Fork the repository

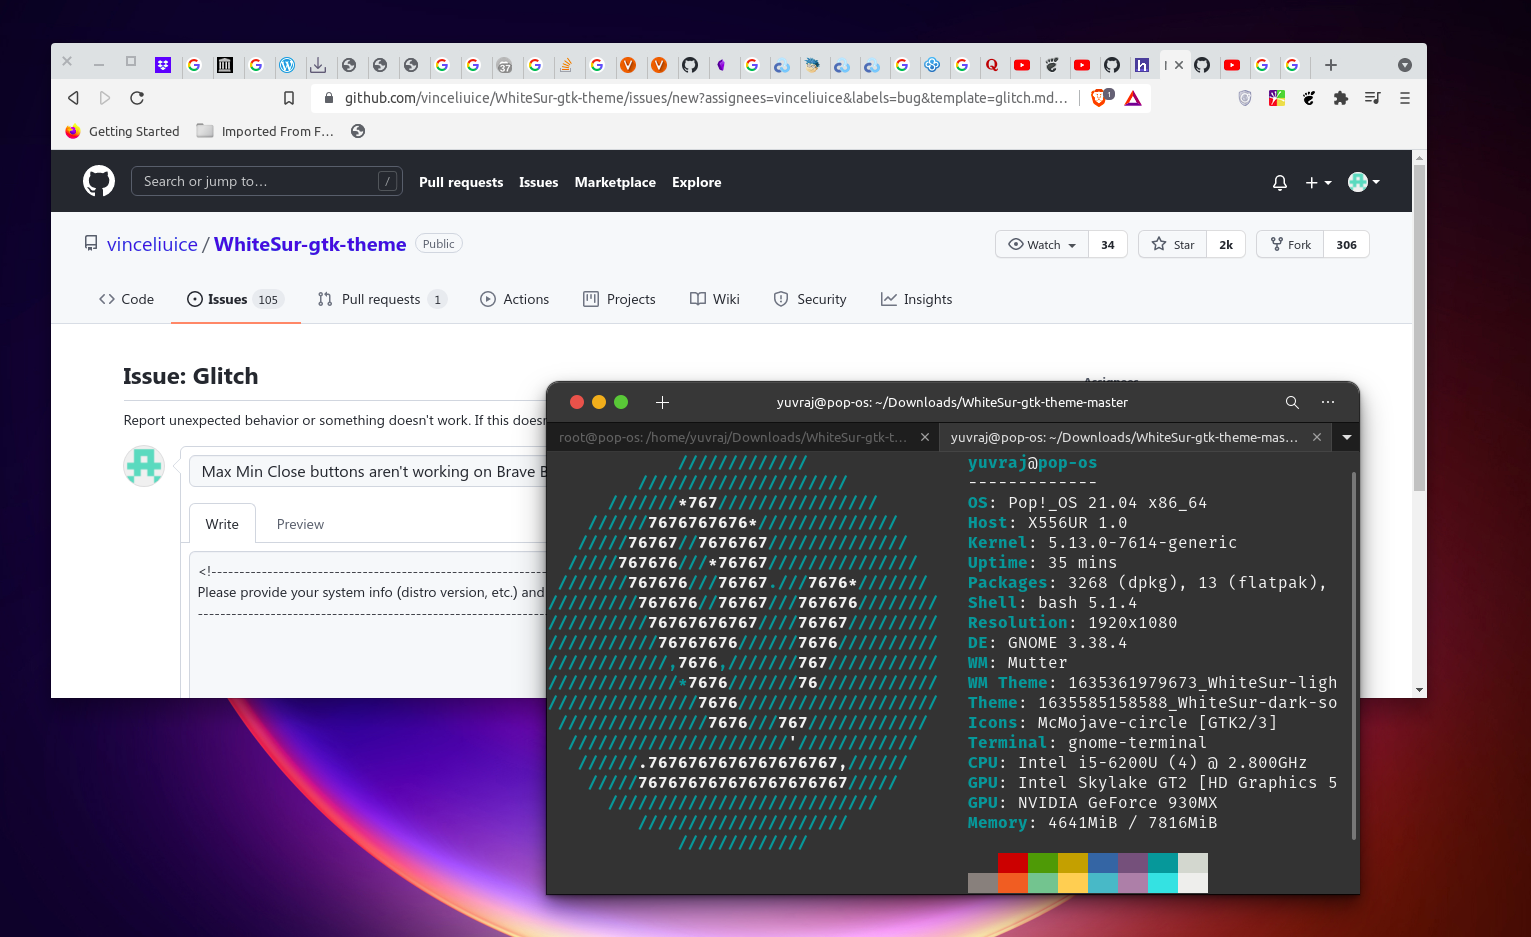coord(1290,244)
